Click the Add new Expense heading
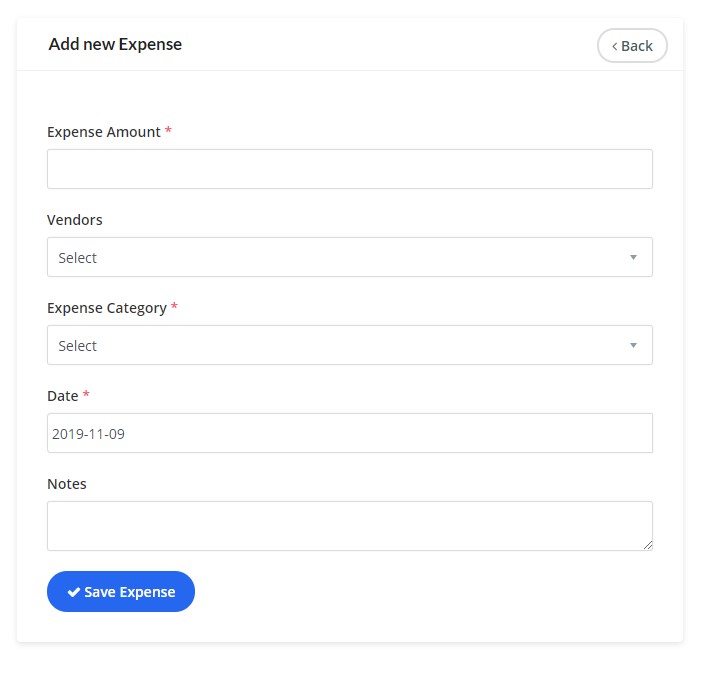The height and width of the screenshot is (681, 714). click(115, 44)
